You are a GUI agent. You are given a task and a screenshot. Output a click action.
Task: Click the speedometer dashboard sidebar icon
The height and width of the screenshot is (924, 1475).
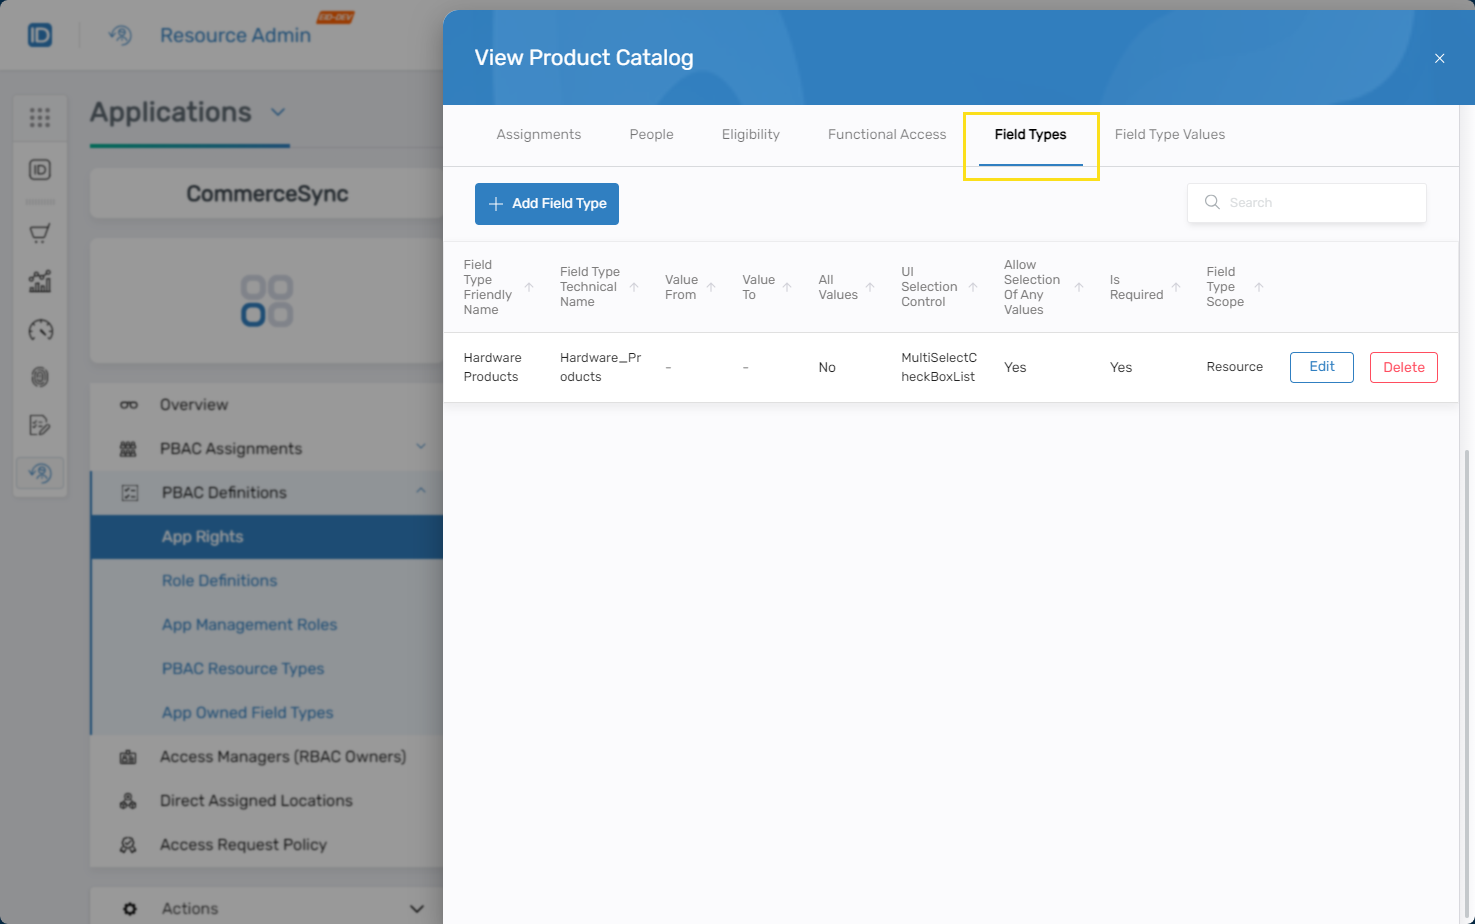(40, 330)
